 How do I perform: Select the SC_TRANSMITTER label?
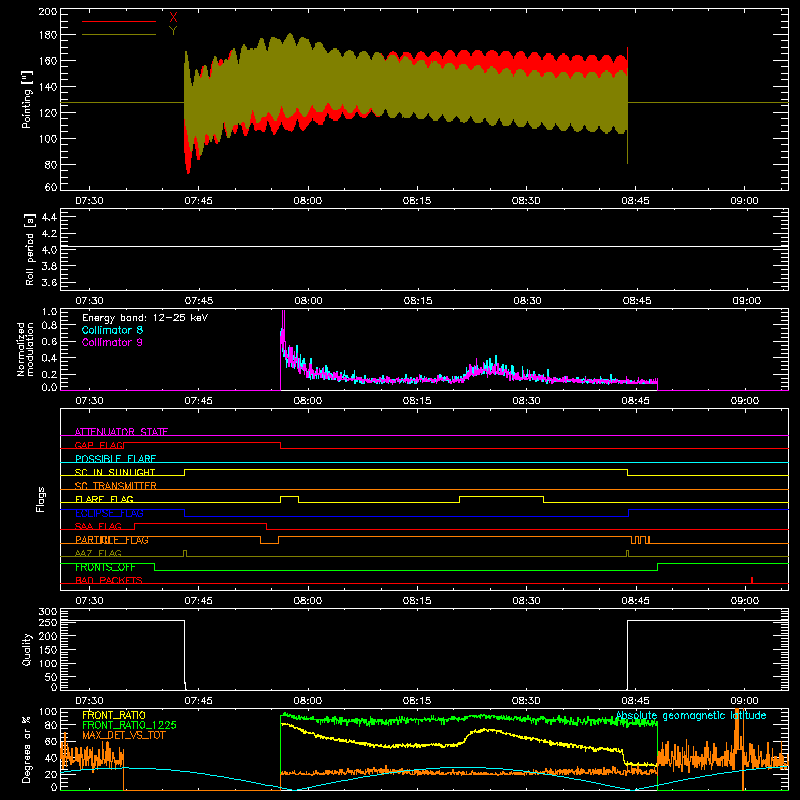pos(116,486)
